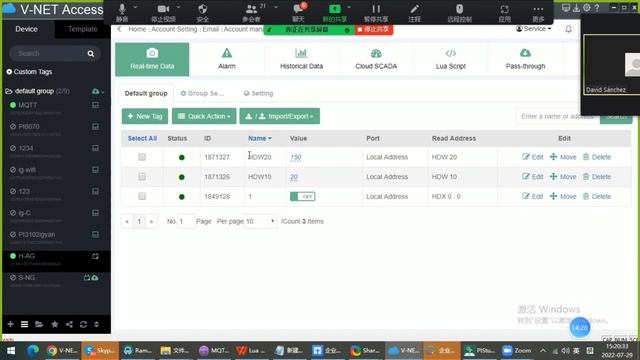Delete the tag with address HDX 0 : 0
The height and width of the screenshot is (360, 640).
(597, 196)
